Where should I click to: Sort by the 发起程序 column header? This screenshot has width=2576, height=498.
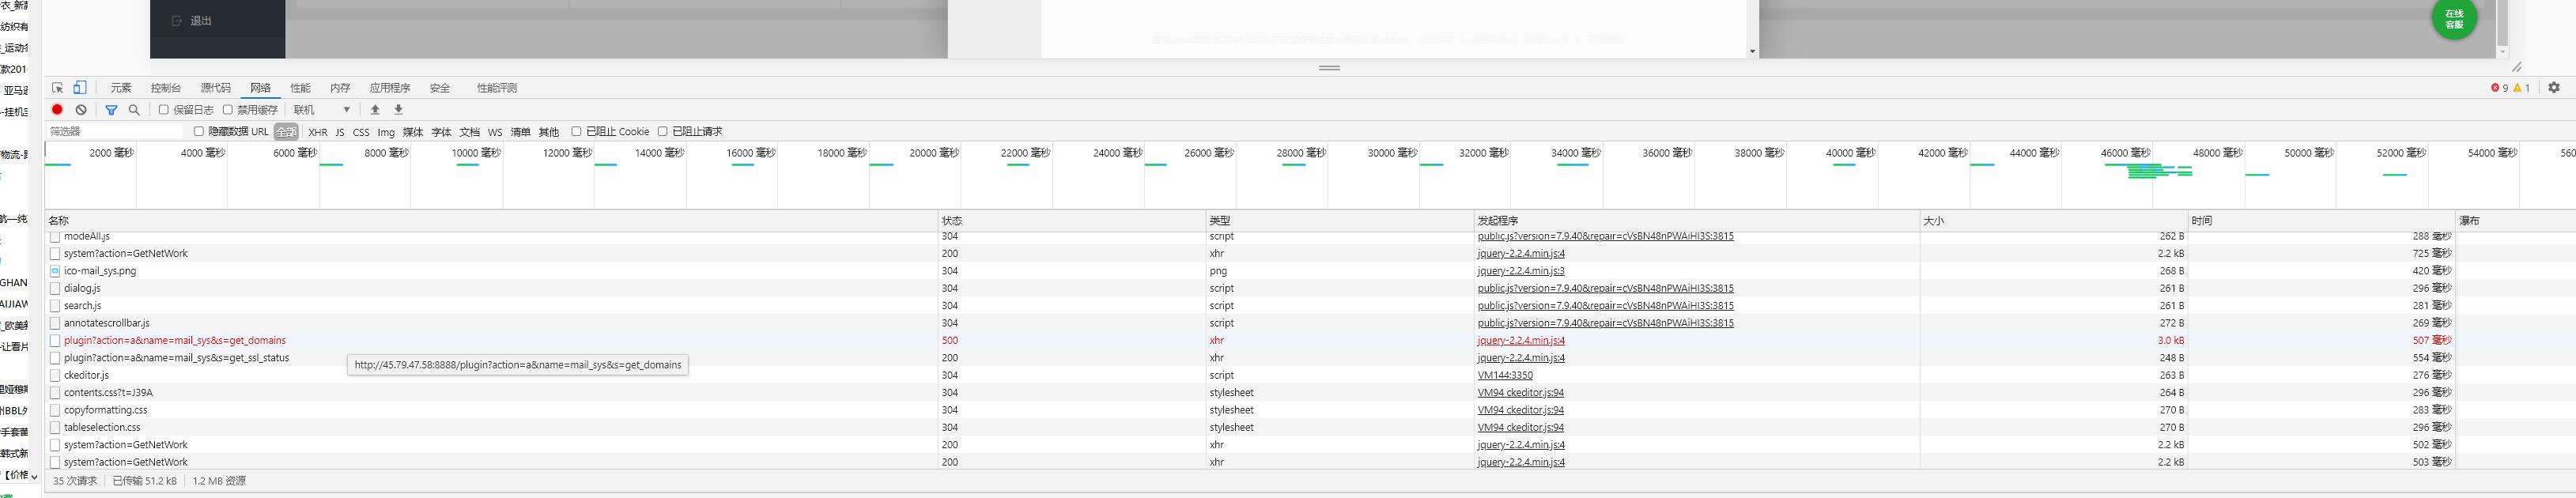coord(1697,220)
